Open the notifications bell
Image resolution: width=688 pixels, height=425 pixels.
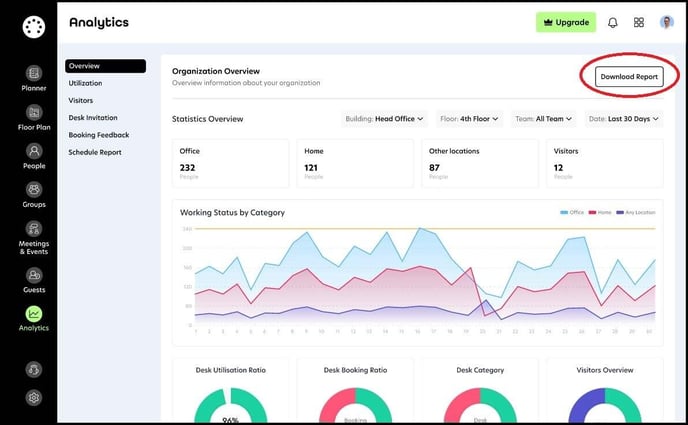[x=613, y=22]
